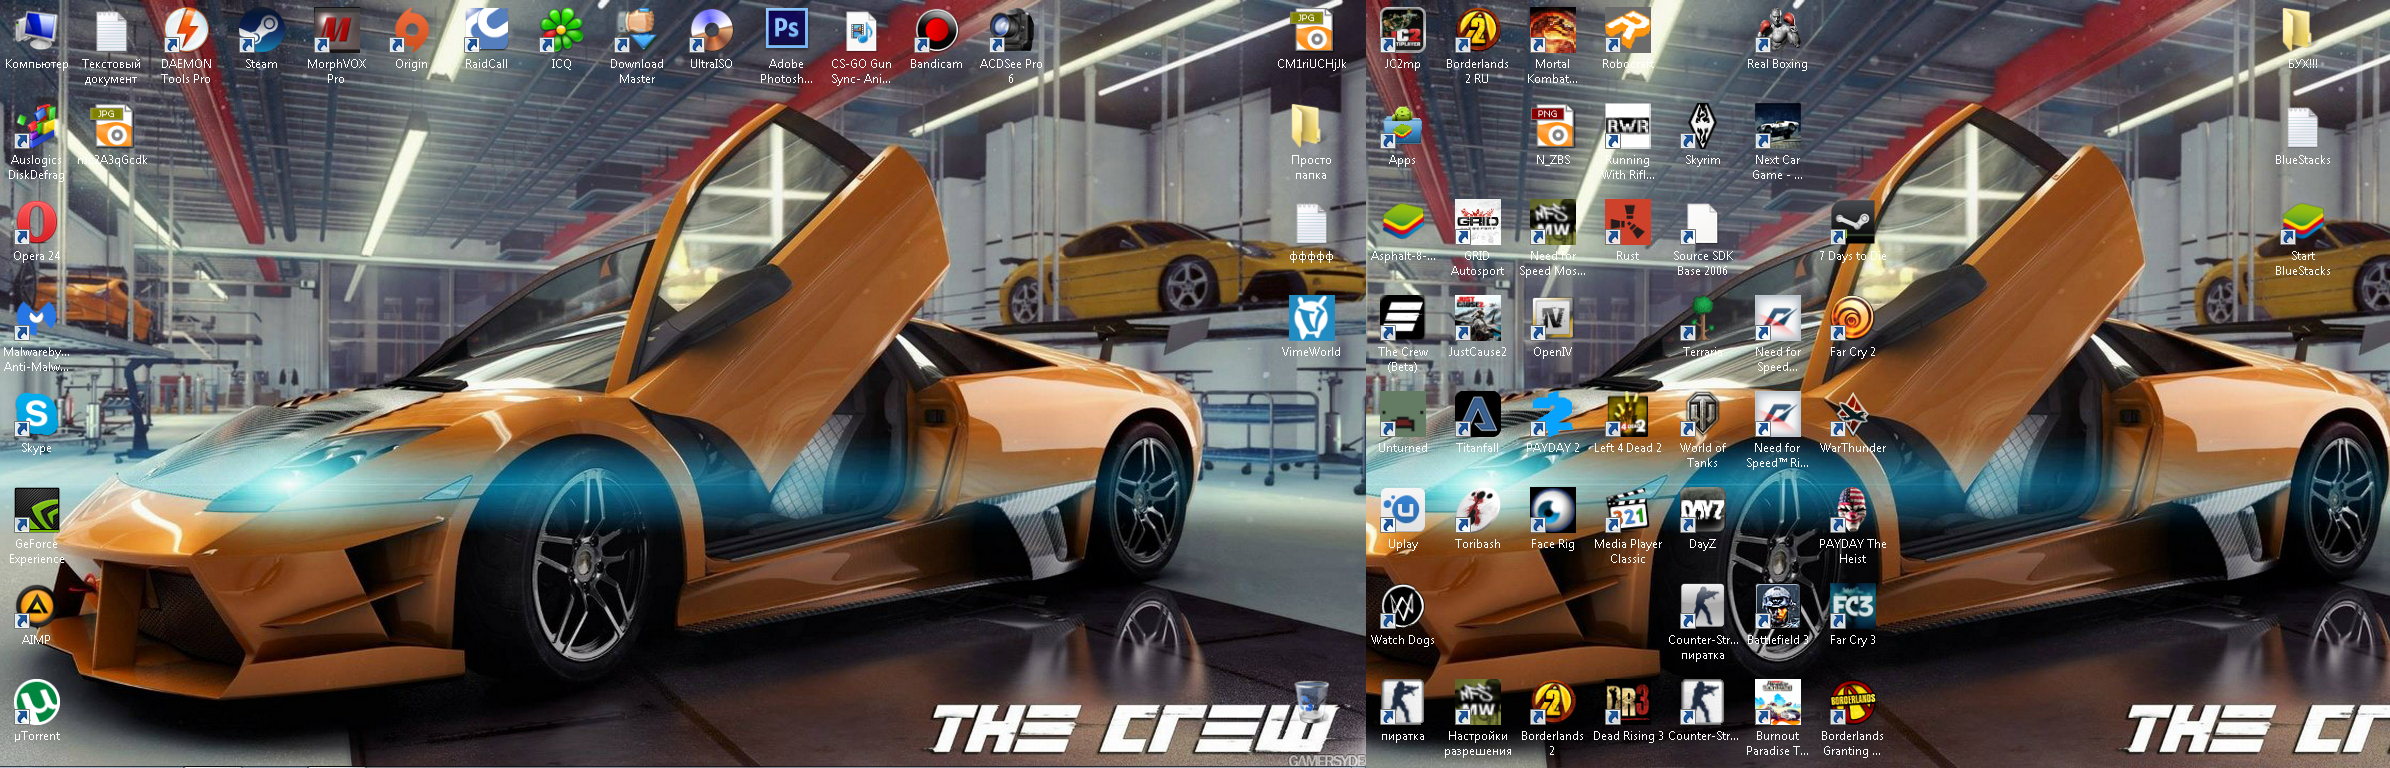Viewport: 2390px width, 768px height.
Task: Launch the JC2mp shortcut
Action: (1402, 32)
